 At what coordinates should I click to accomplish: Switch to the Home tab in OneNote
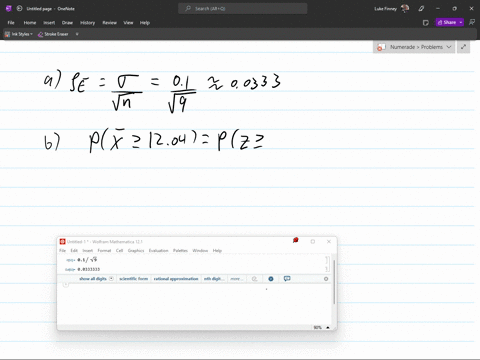[x=30, y=23]
